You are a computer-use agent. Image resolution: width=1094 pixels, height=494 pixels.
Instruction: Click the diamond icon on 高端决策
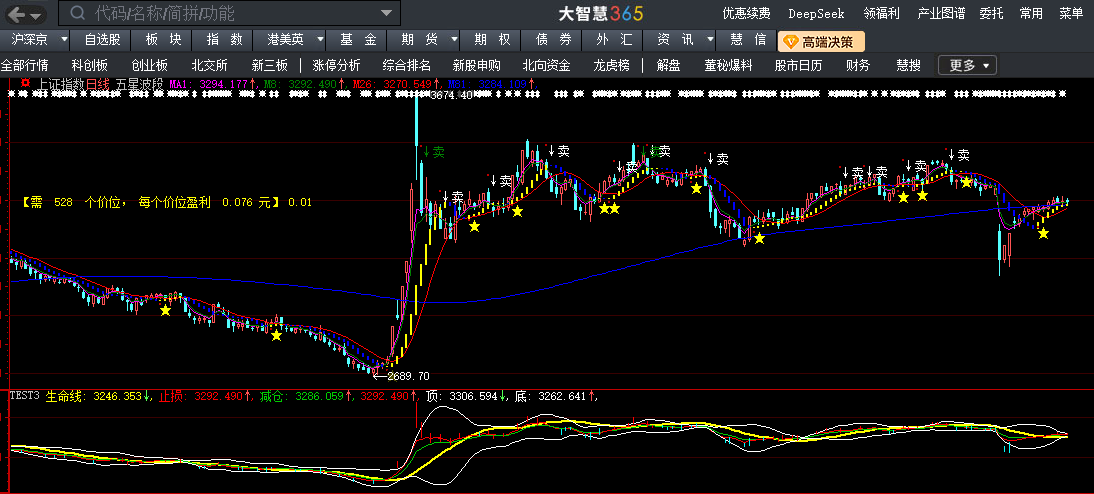(790, 42)
